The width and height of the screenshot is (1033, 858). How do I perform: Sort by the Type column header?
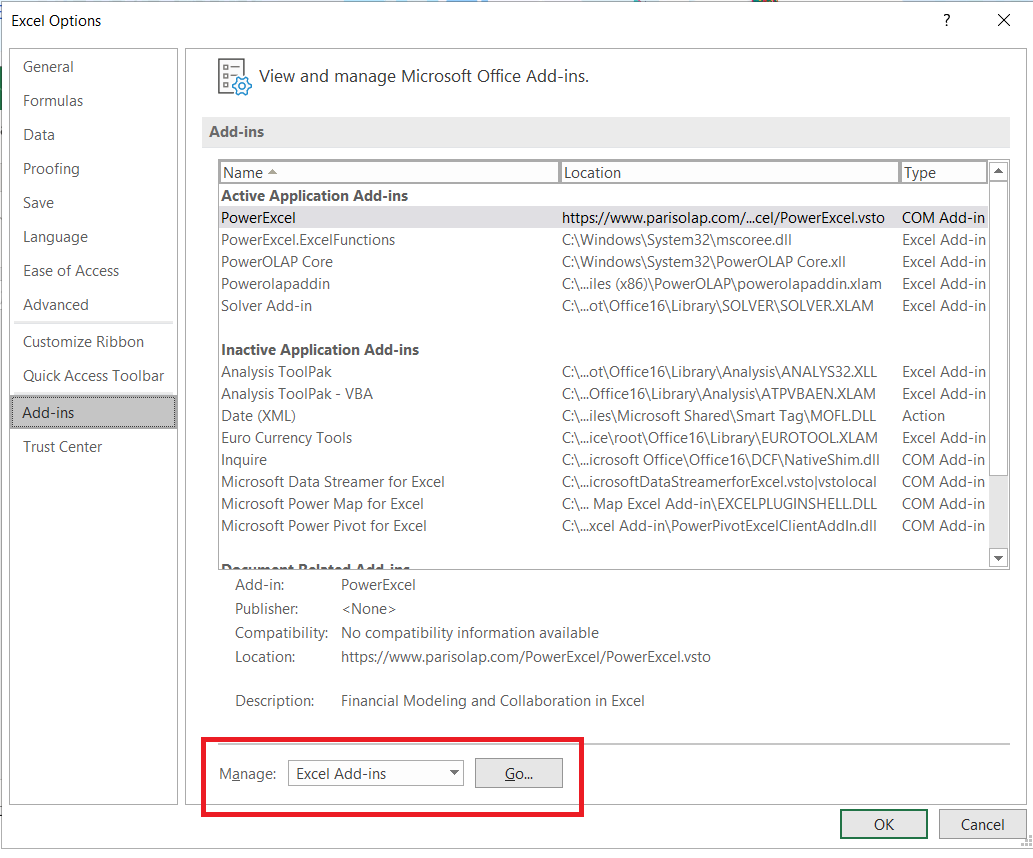943,173
